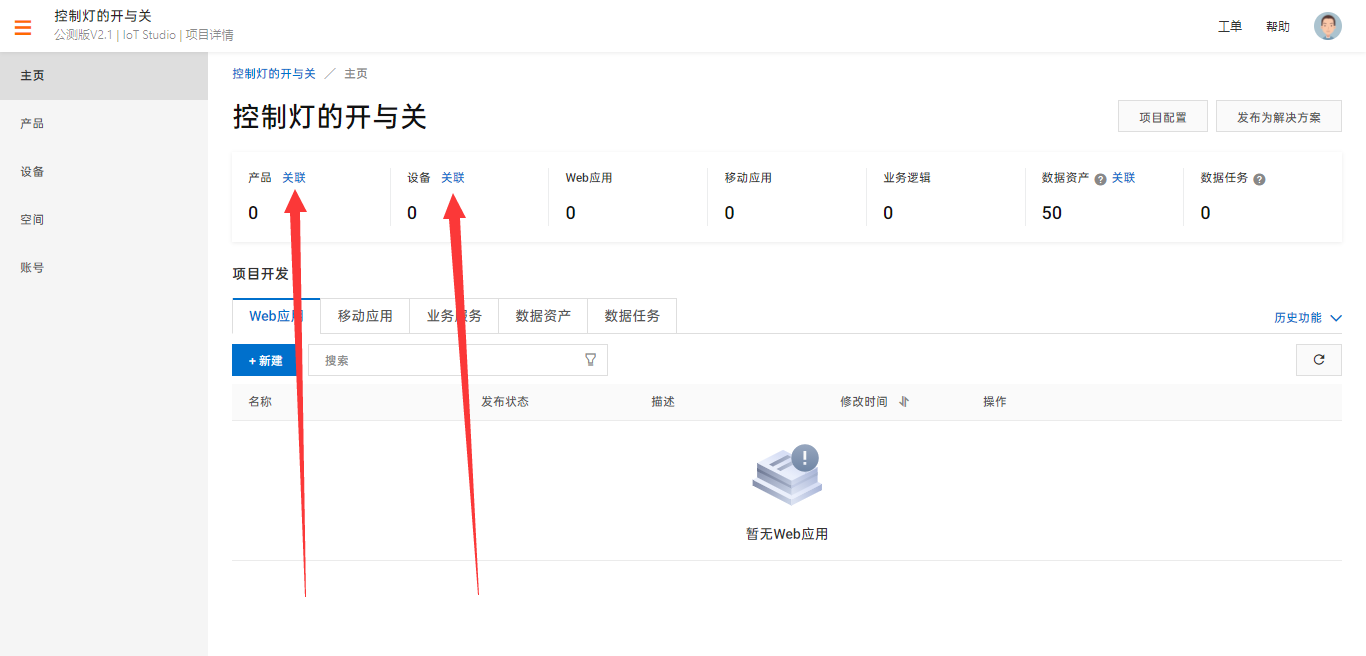Refresh the Web应用 list
1366x656 pixels.
[x=1318, y=360]
